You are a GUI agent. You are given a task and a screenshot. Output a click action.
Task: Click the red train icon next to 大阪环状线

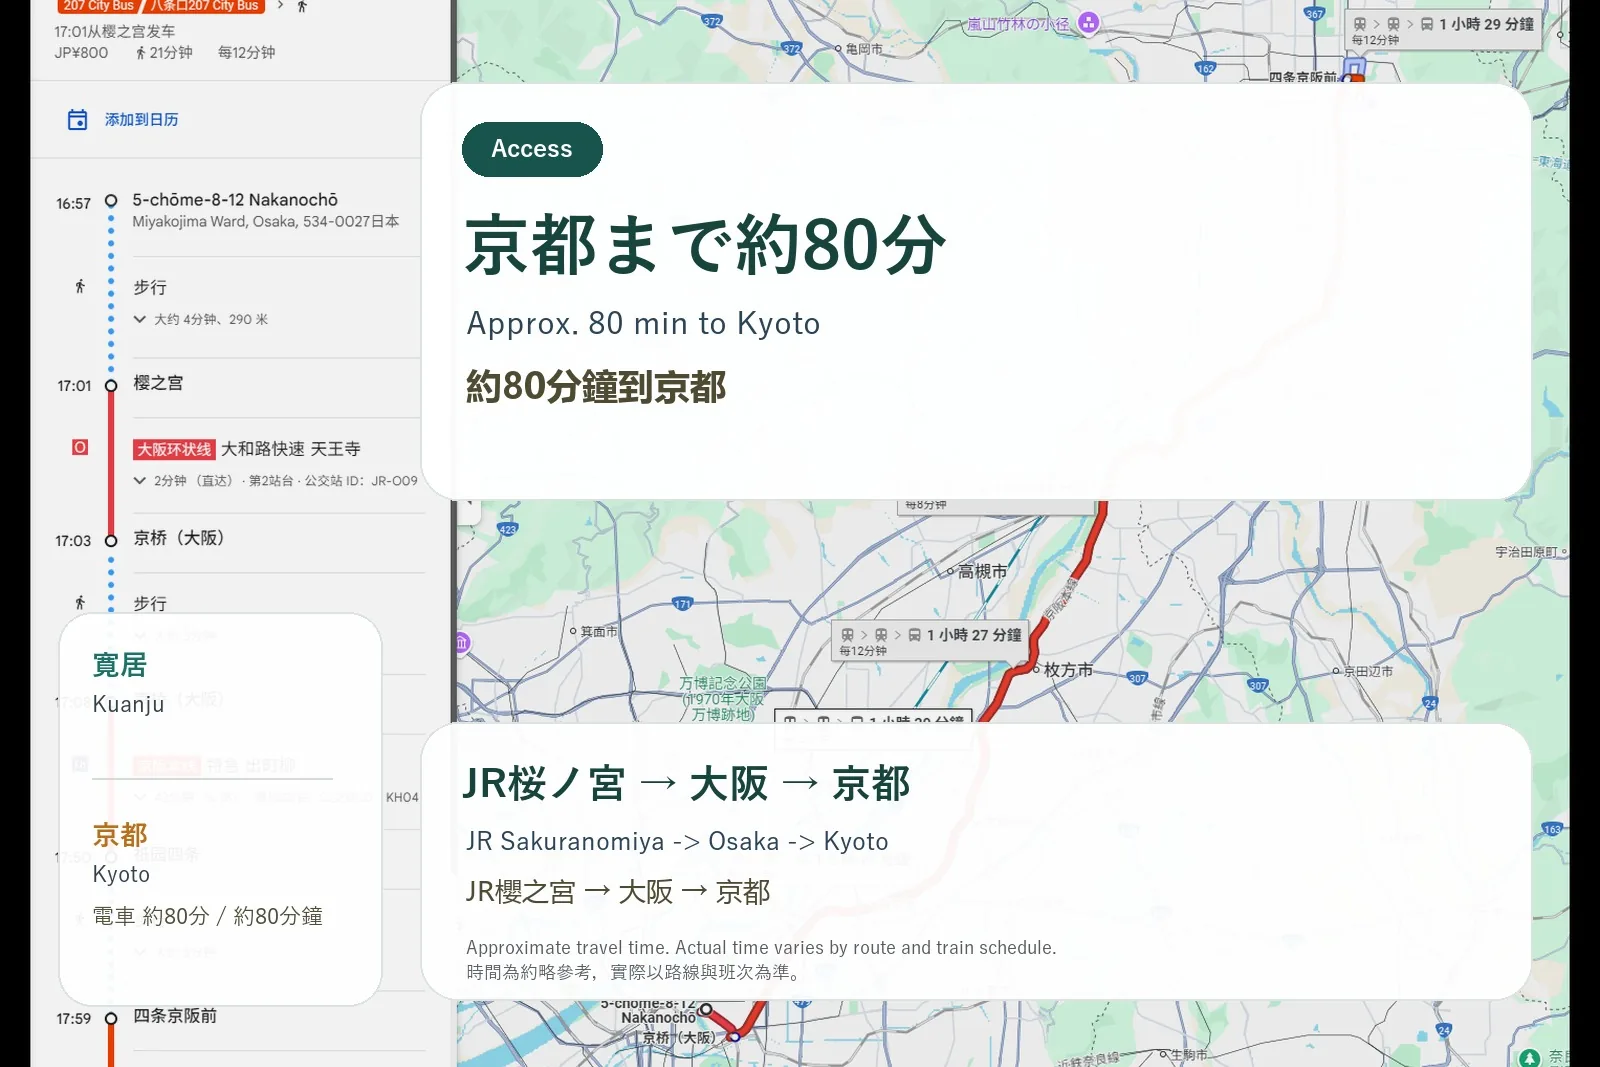point(80,447)
